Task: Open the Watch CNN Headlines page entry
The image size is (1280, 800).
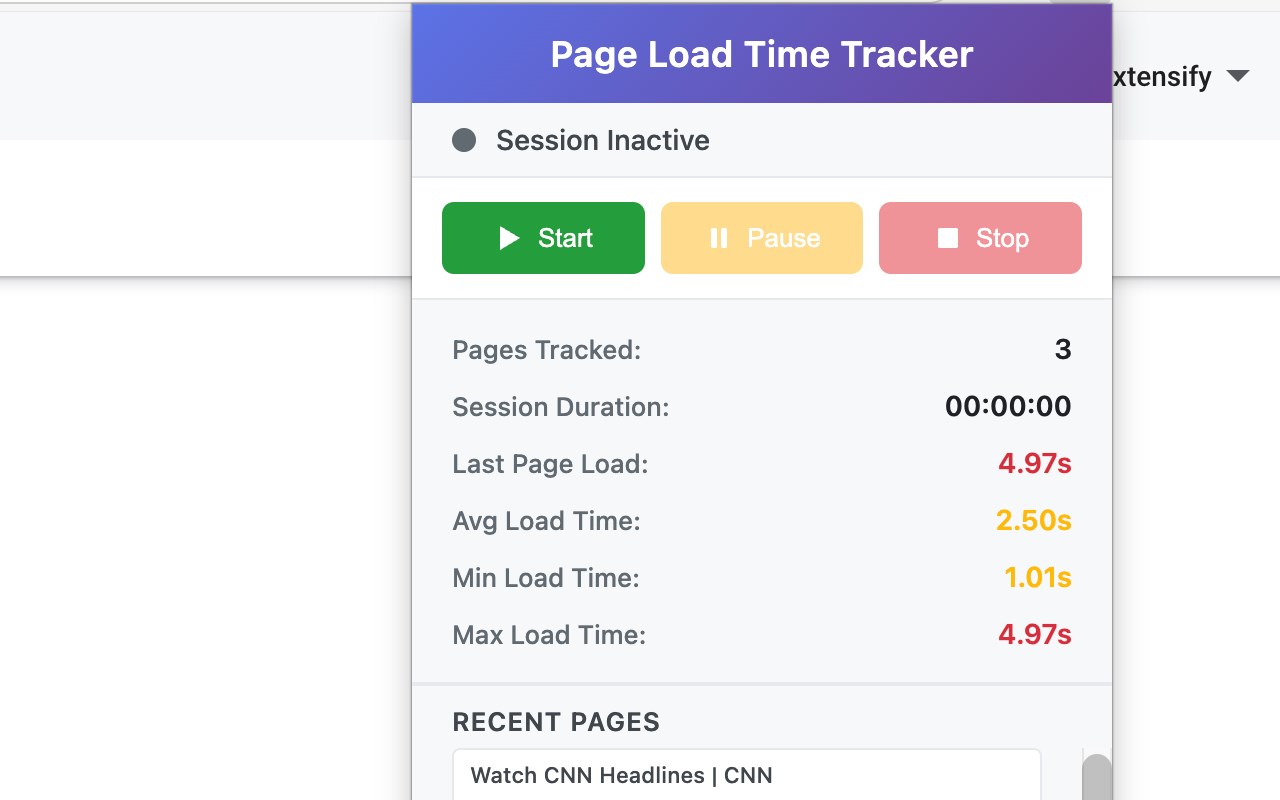Action: click(x=621, y=775)
